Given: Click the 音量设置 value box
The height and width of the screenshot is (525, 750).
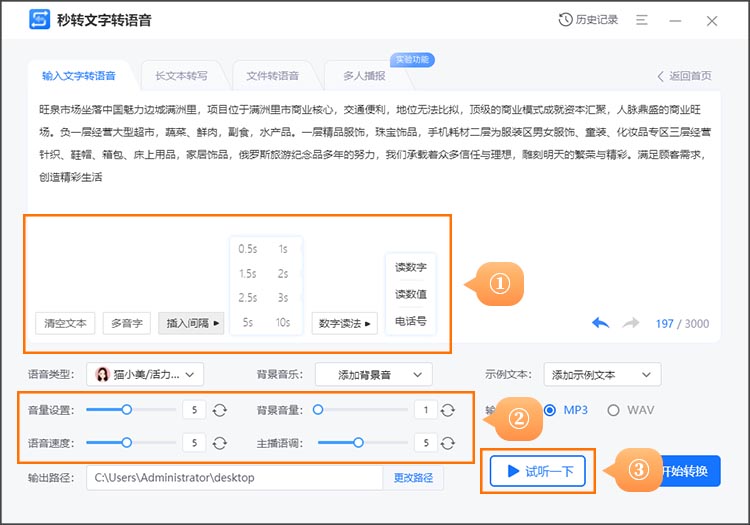Looking at the screenshot, I should click(194, 410).
